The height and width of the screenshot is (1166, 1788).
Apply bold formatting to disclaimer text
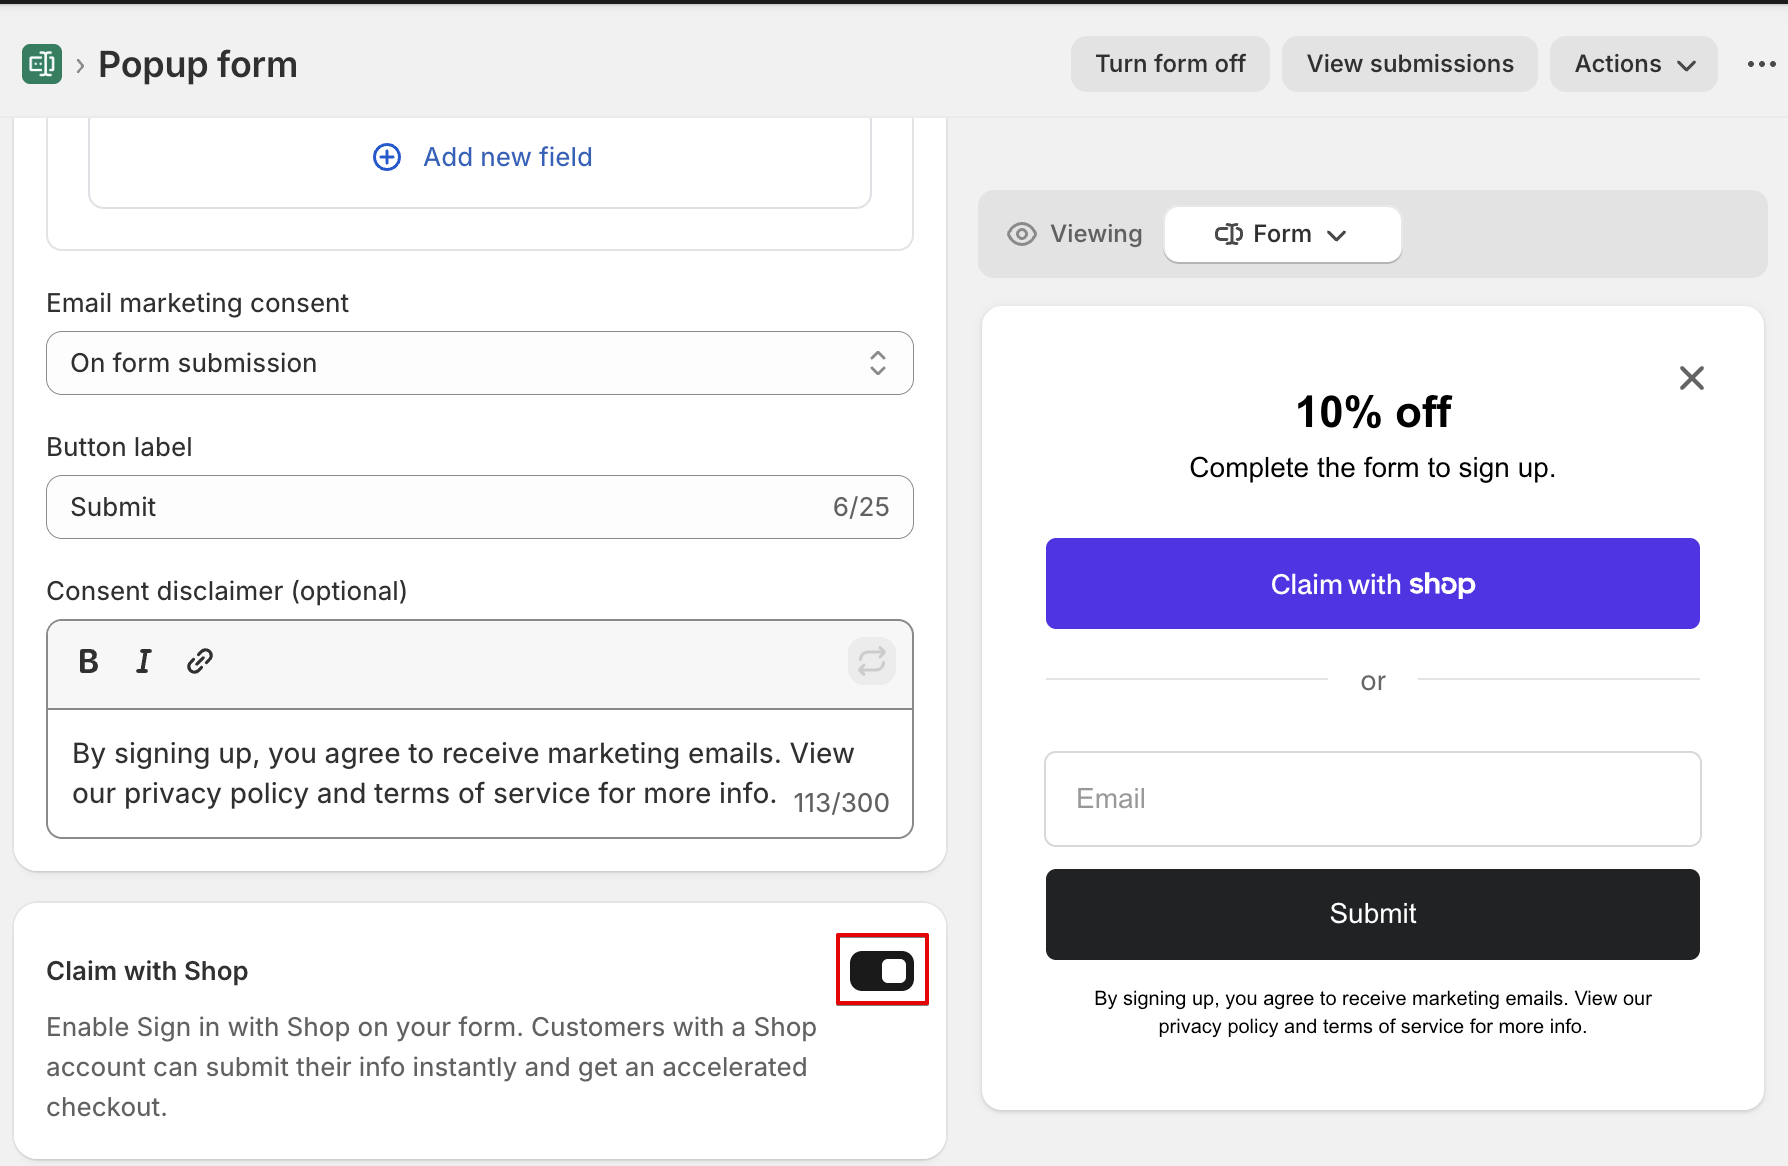[88, 661]
